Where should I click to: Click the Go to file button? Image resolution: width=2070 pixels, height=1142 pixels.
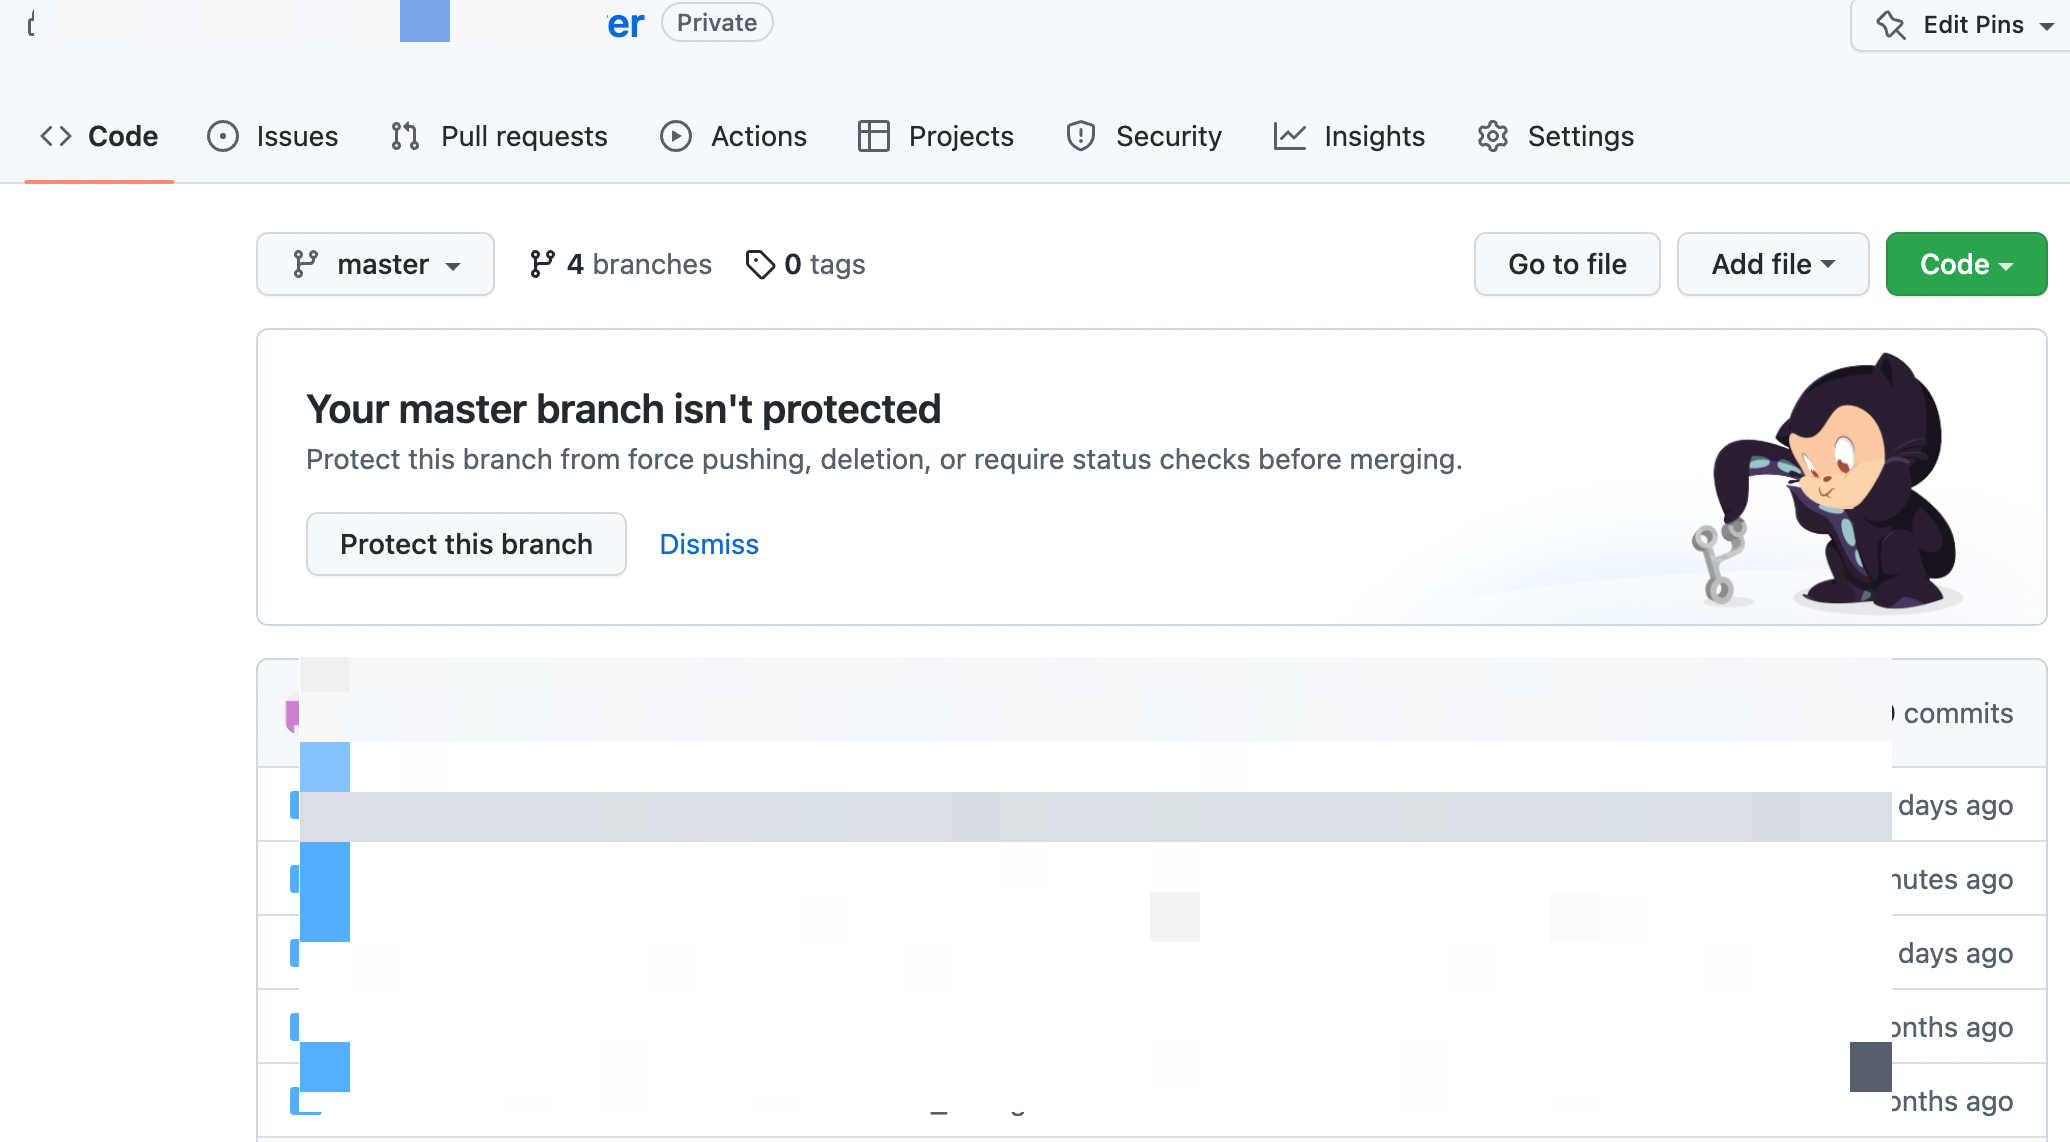tap(1566, 264)
